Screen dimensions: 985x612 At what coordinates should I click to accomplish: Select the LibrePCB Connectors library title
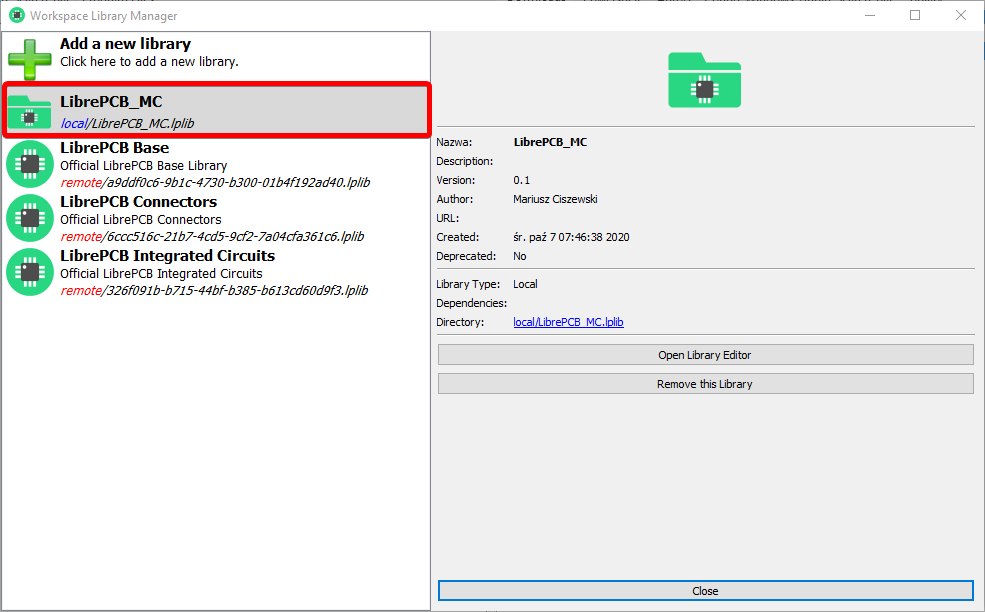point(139,202)
